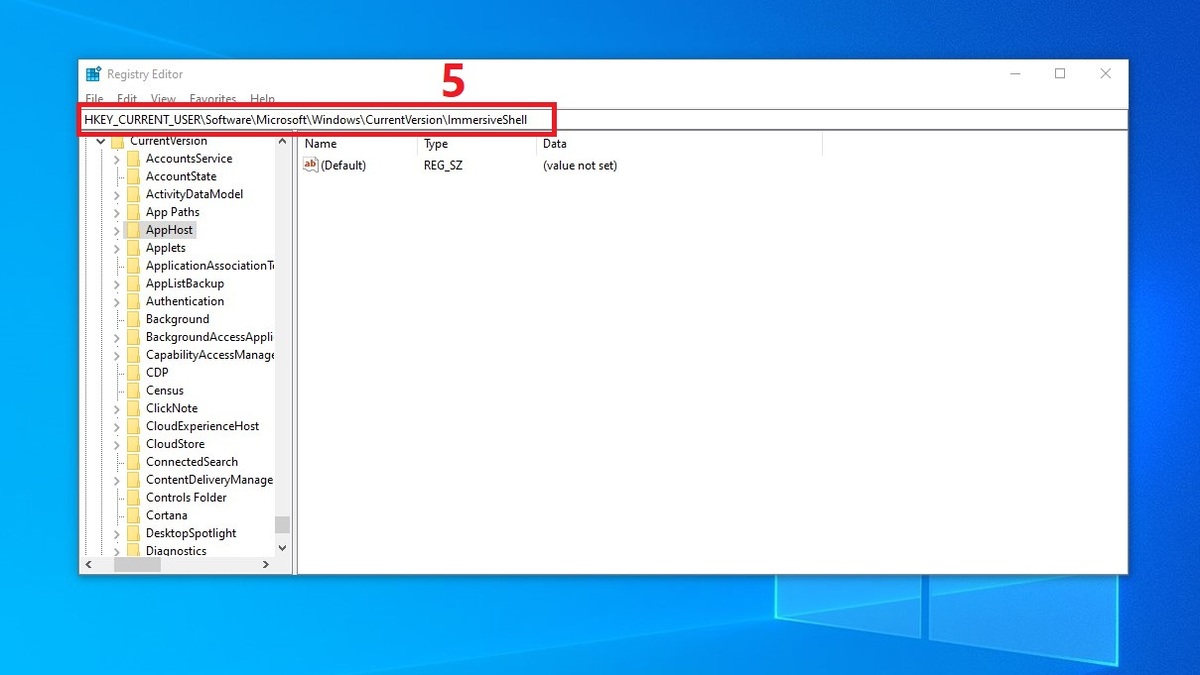Image resolution: width=1200 pixels, height=675 pixels.
Task: Collapse the CurrentVersion key
Action: [100, 140]
